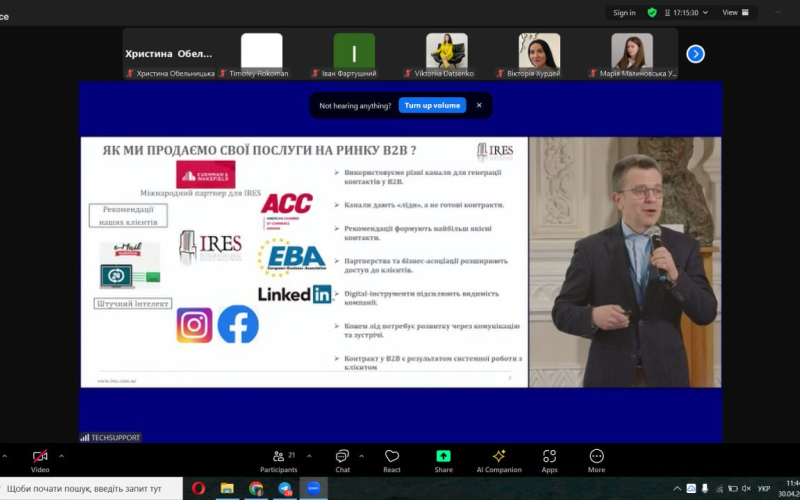Select Іван Фартушний participant tile
The height and width of the screenshot is (500, 800).
(354, 54)
